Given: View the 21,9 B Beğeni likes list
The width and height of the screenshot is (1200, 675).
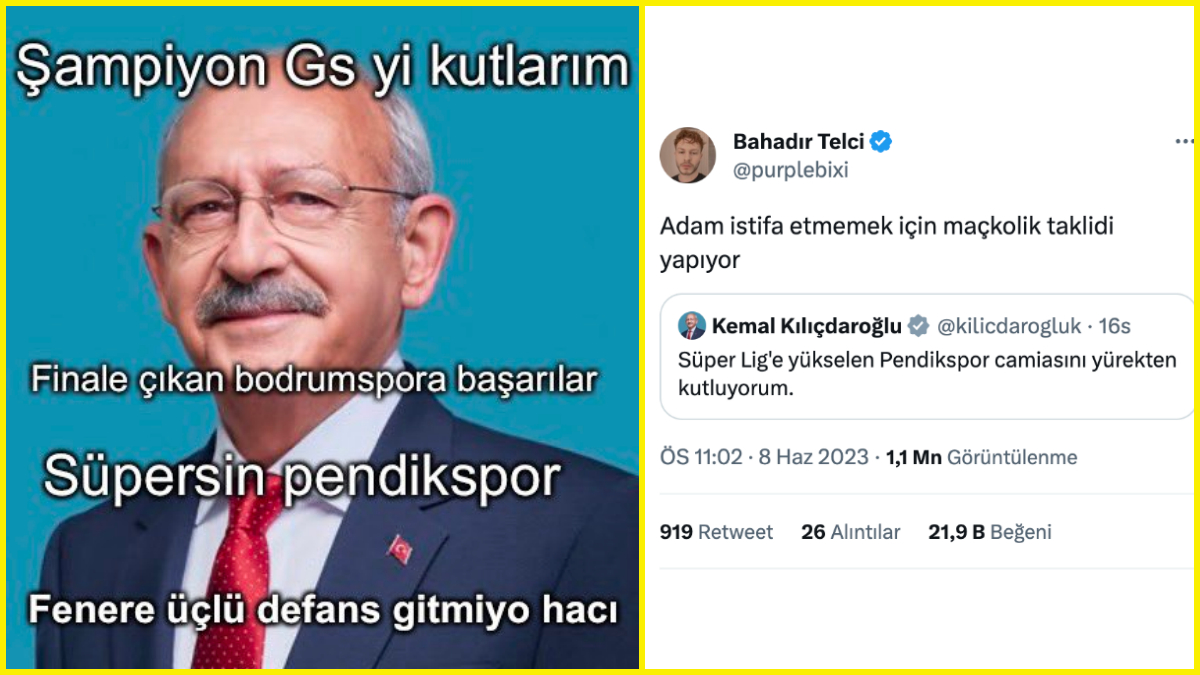Looking at the screenshot, I should [x=990, y=532].
